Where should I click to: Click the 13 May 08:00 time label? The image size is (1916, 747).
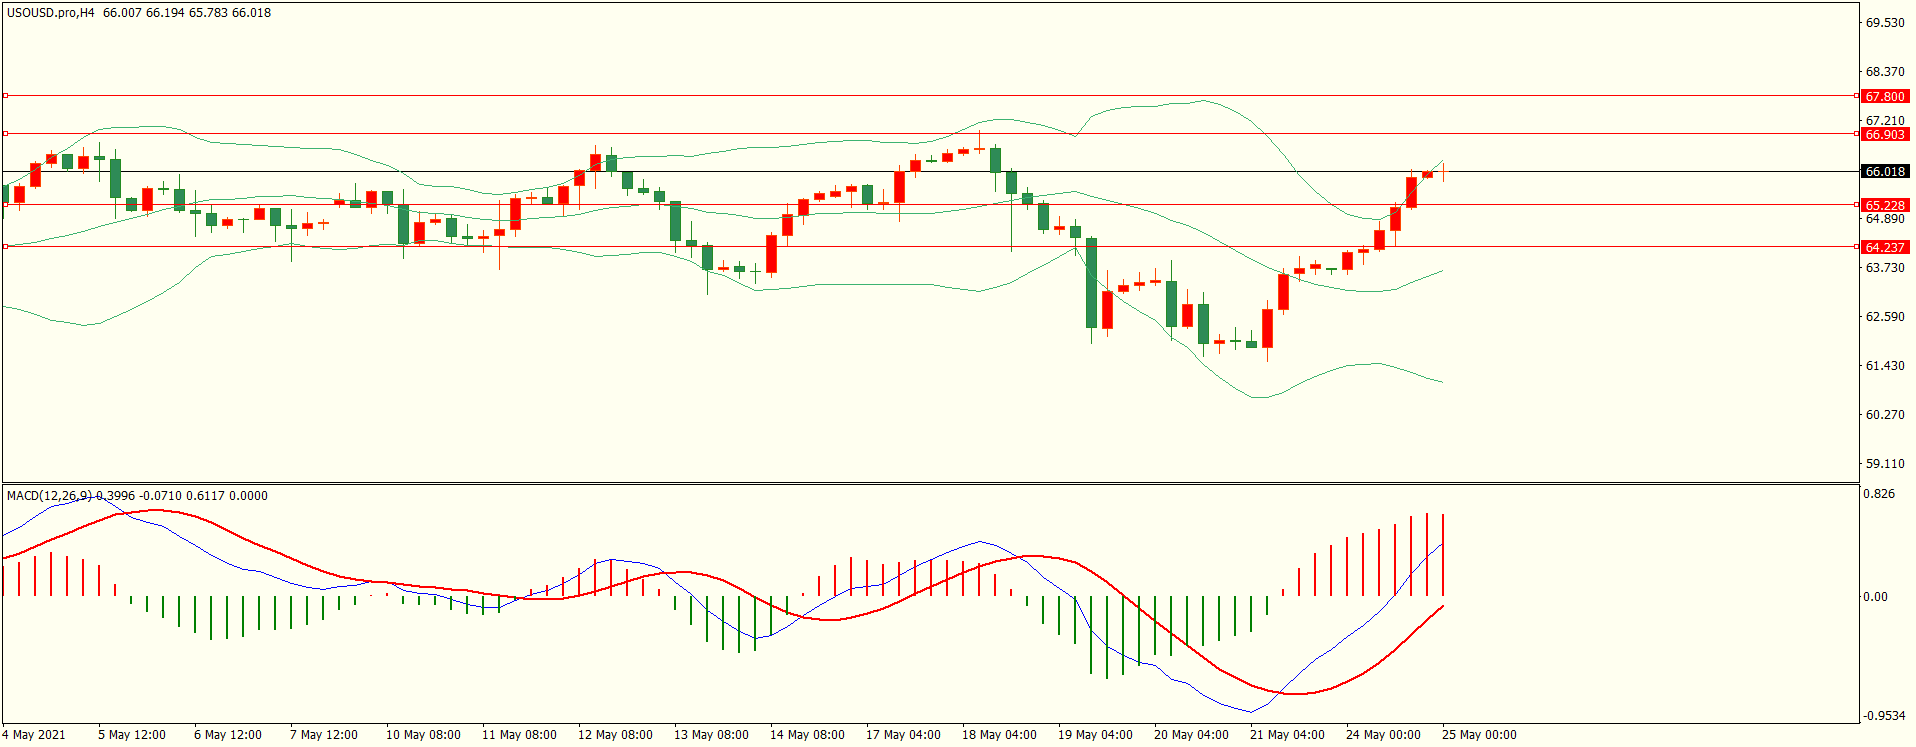point(711,735)
